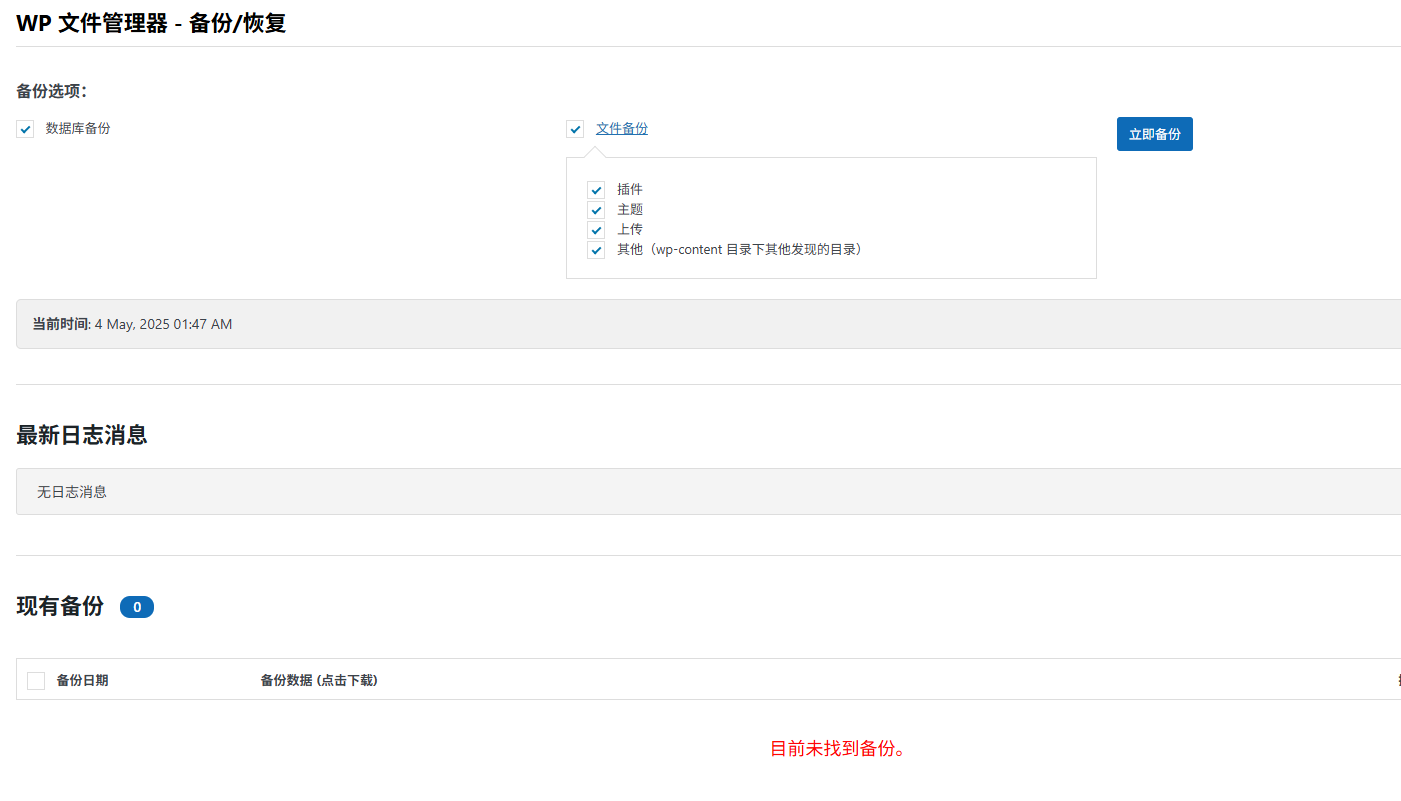Screen dimensions: 1401x801
Task: Click the WP 文件管理器 - 备份/恢复 title
Action: [152, 23]
